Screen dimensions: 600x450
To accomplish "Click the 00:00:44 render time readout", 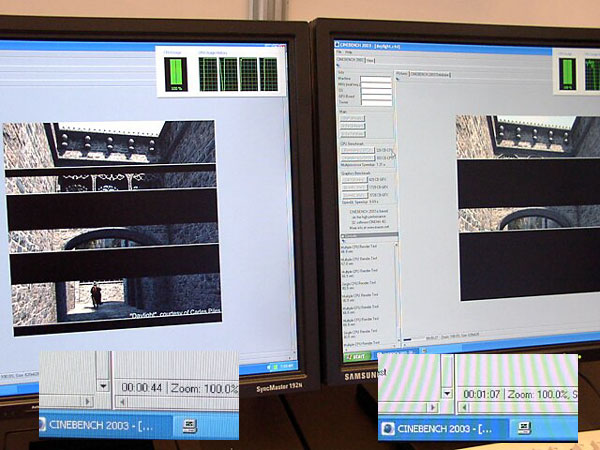I will [142, 388].
